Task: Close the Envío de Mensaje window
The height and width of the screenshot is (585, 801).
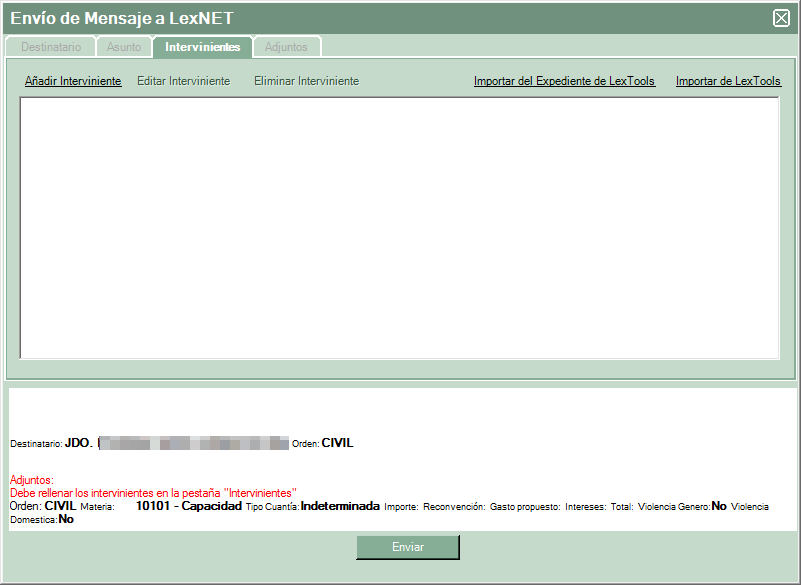Action: [781, 18]
